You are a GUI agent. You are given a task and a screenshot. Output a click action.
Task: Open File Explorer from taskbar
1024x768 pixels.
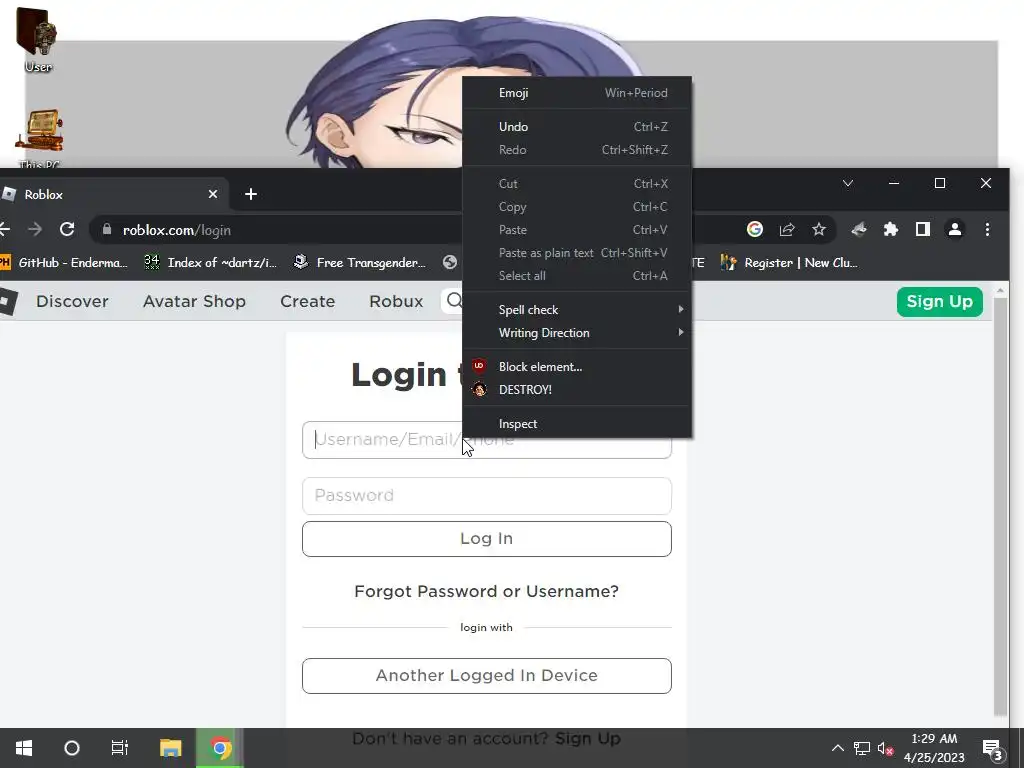[x=170, y=748]
